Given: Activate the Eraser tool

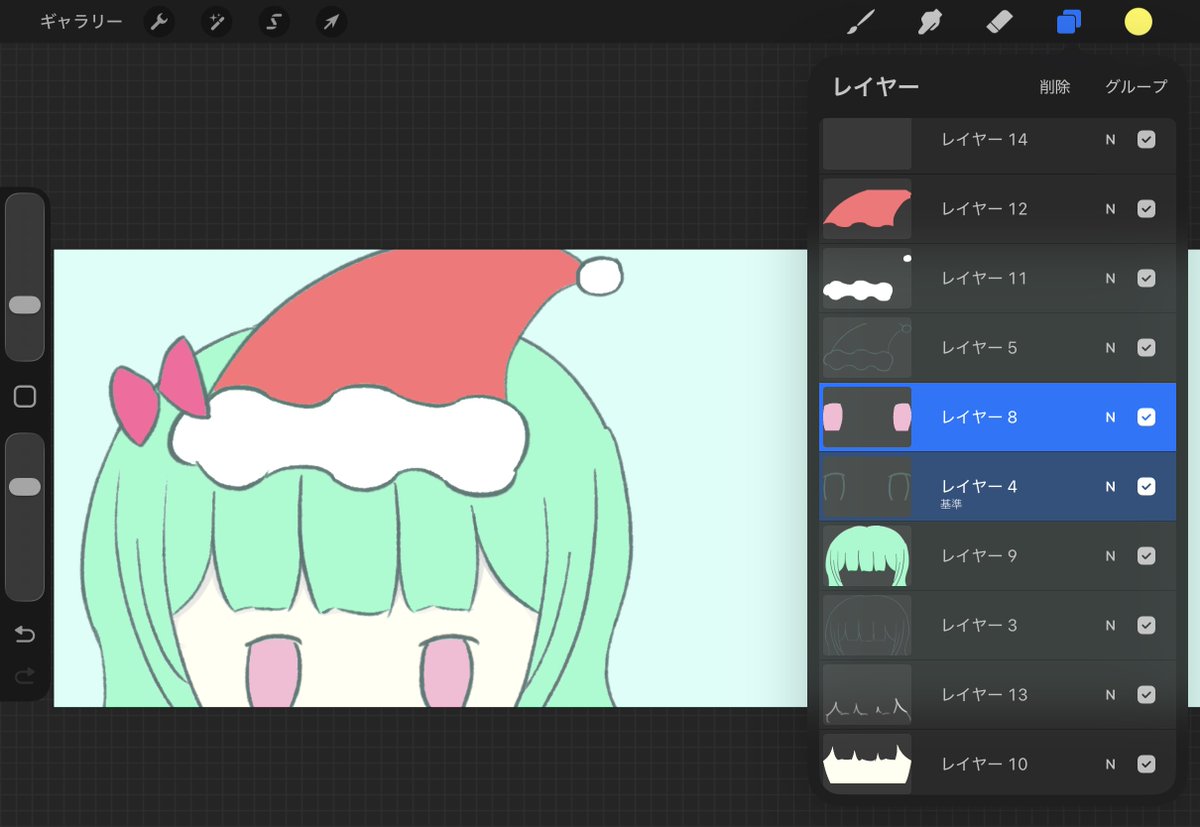Looking at the screenshot, I should (999, 21).
